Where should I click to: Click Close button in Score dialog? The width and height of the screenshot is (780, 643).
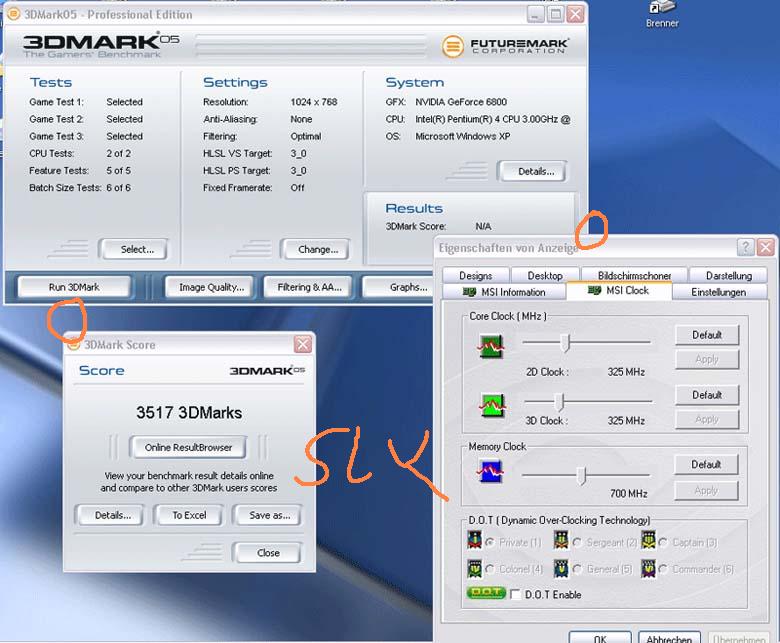(x=268, y=553)
